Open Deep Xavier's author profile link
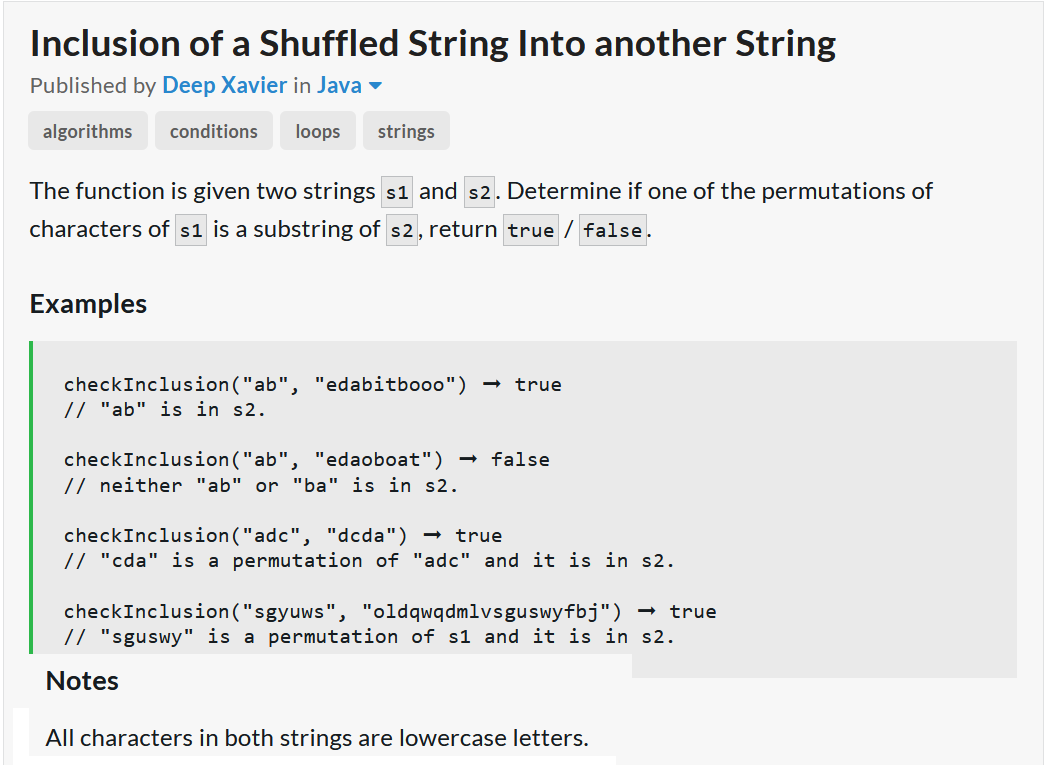The image size is (1047, 765). coord(224,86)
